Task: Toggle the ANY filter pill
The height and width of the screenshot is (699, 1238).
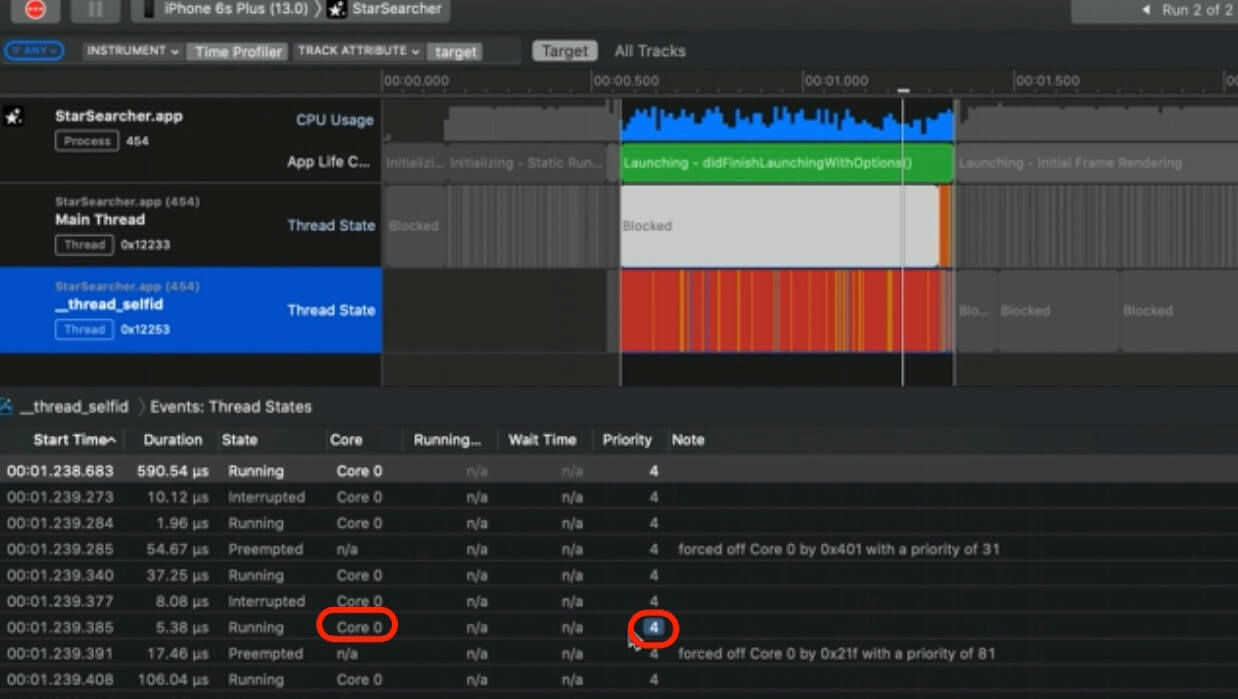Action: [x=34, y=51]
